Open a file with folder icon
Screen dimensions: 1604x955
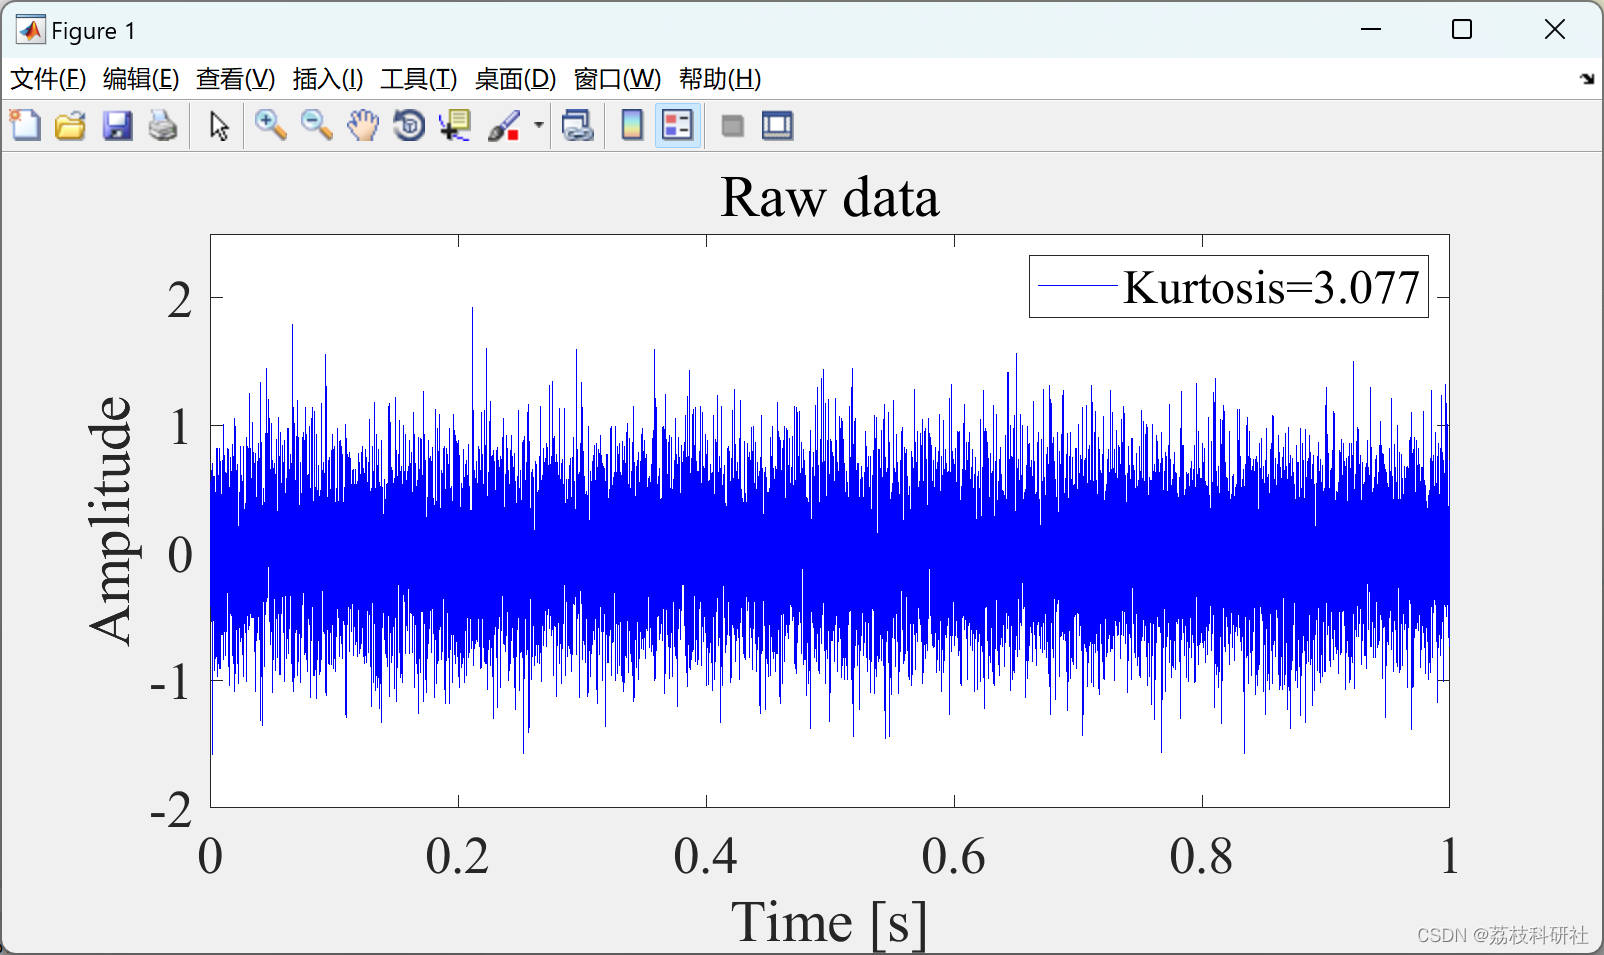pyautogui.click(x=70, y=126)
